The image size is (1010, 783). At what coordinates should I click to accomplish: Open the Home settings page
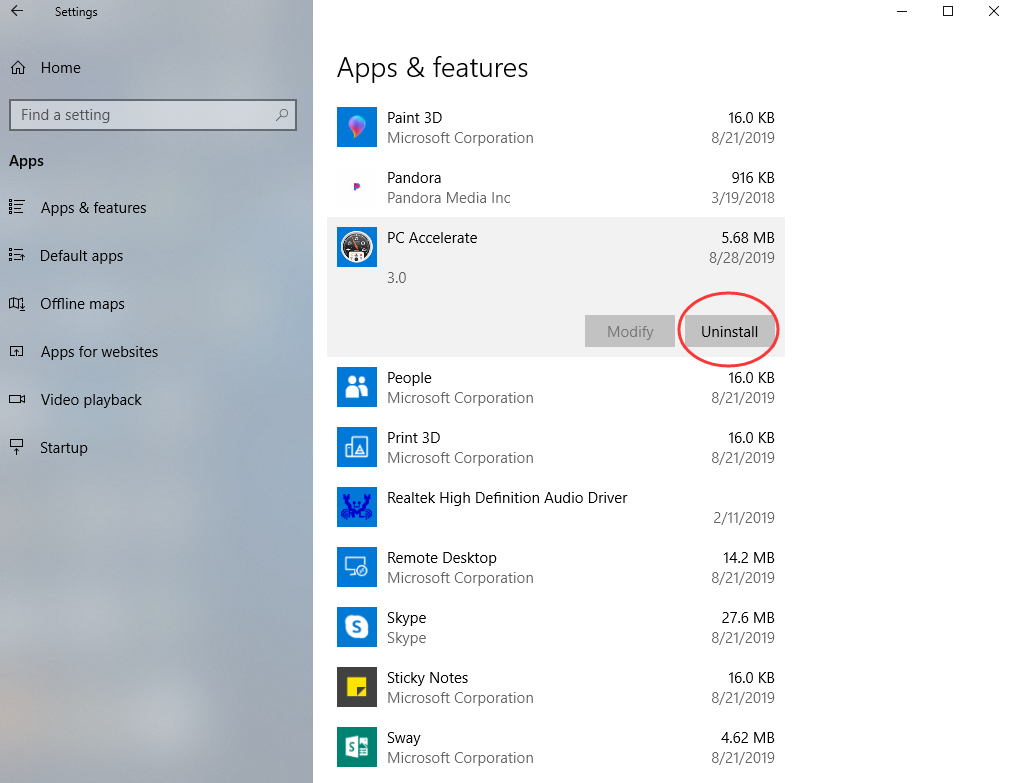[61, 68]
